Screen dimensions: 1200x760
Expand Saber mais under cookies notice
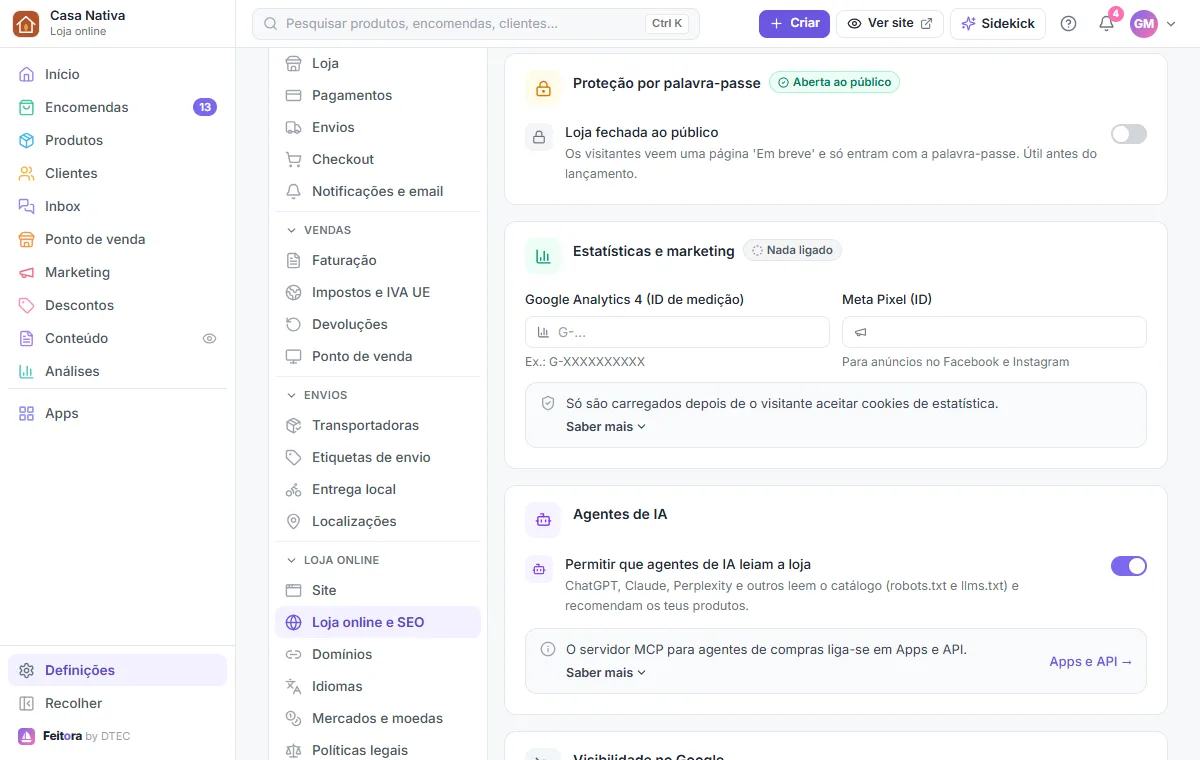click(606, 426)
